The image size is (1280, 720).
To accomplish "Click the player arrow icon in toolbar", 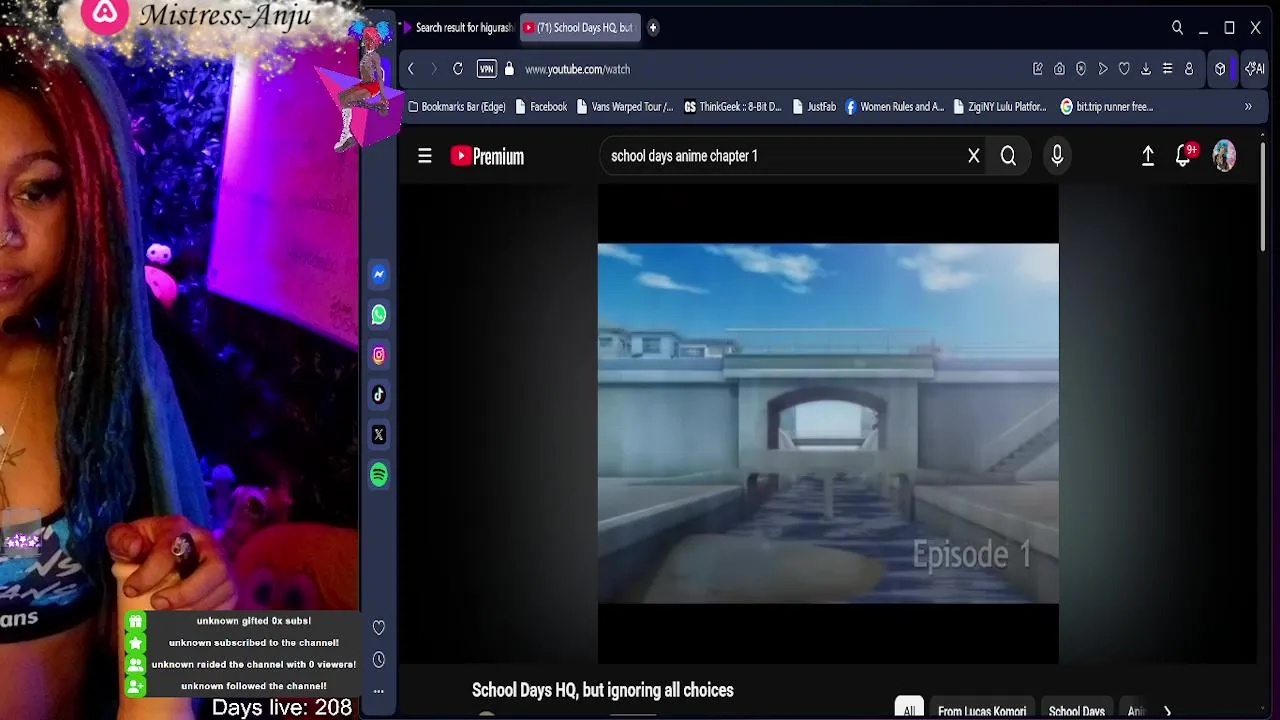I will pyautogui.click(x=1103, y=69).
